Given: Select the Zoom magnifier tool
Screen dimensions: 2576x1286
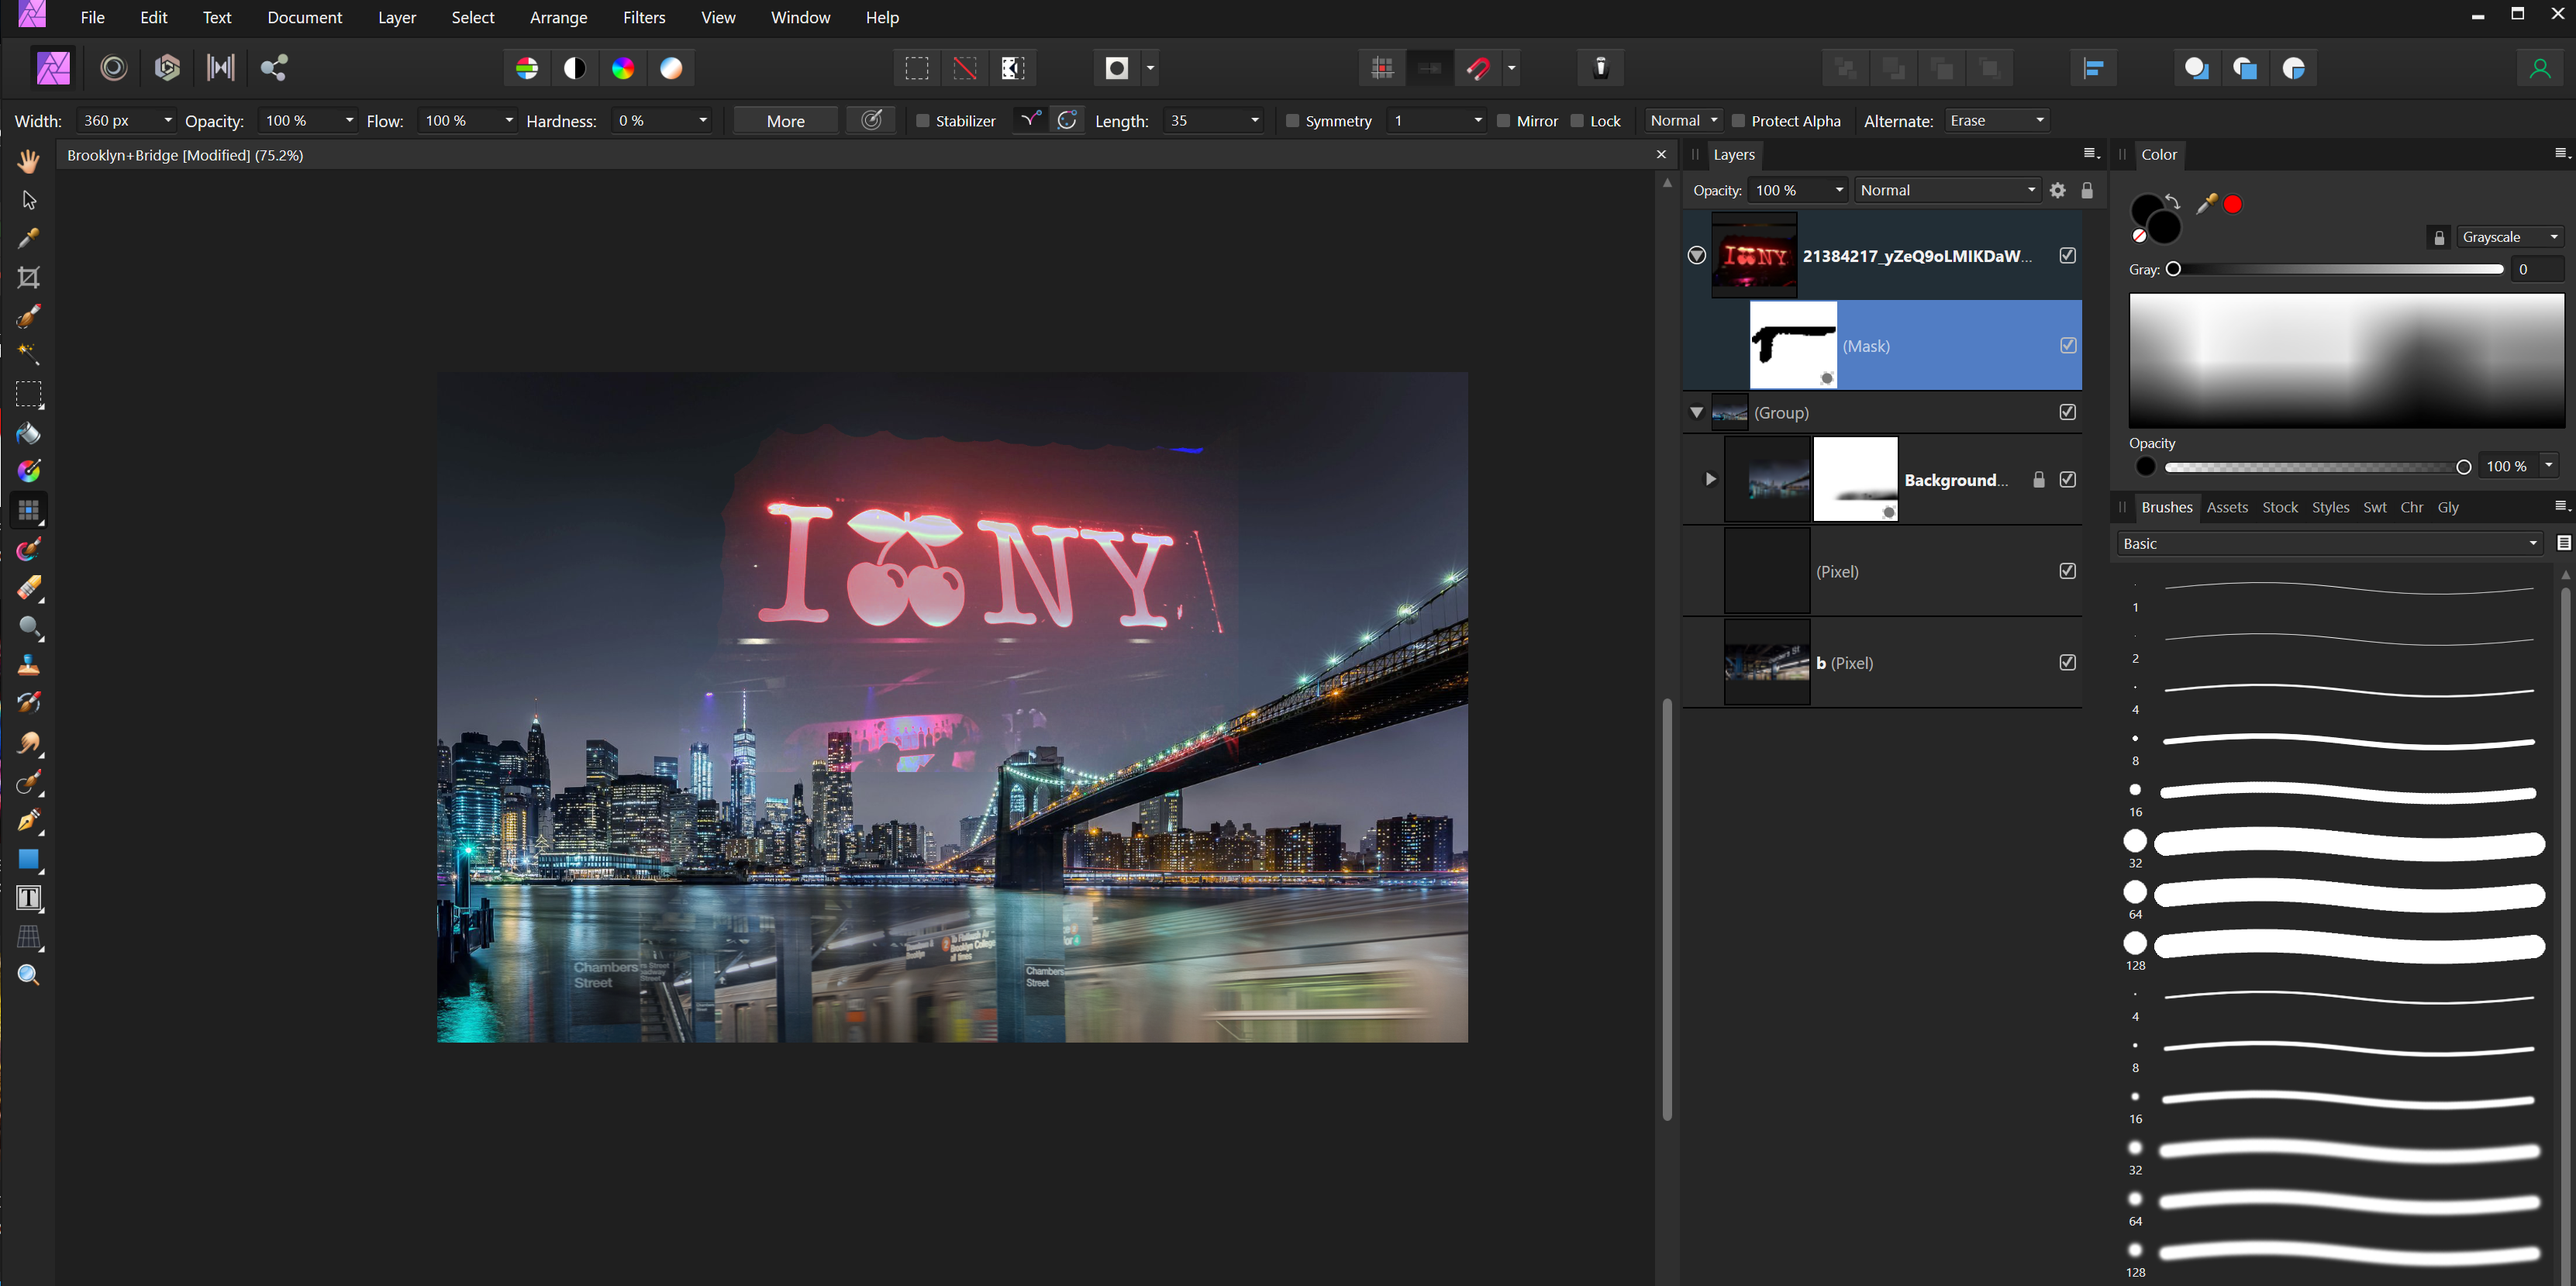Looking at the screenshot, I should pos(29,975).
